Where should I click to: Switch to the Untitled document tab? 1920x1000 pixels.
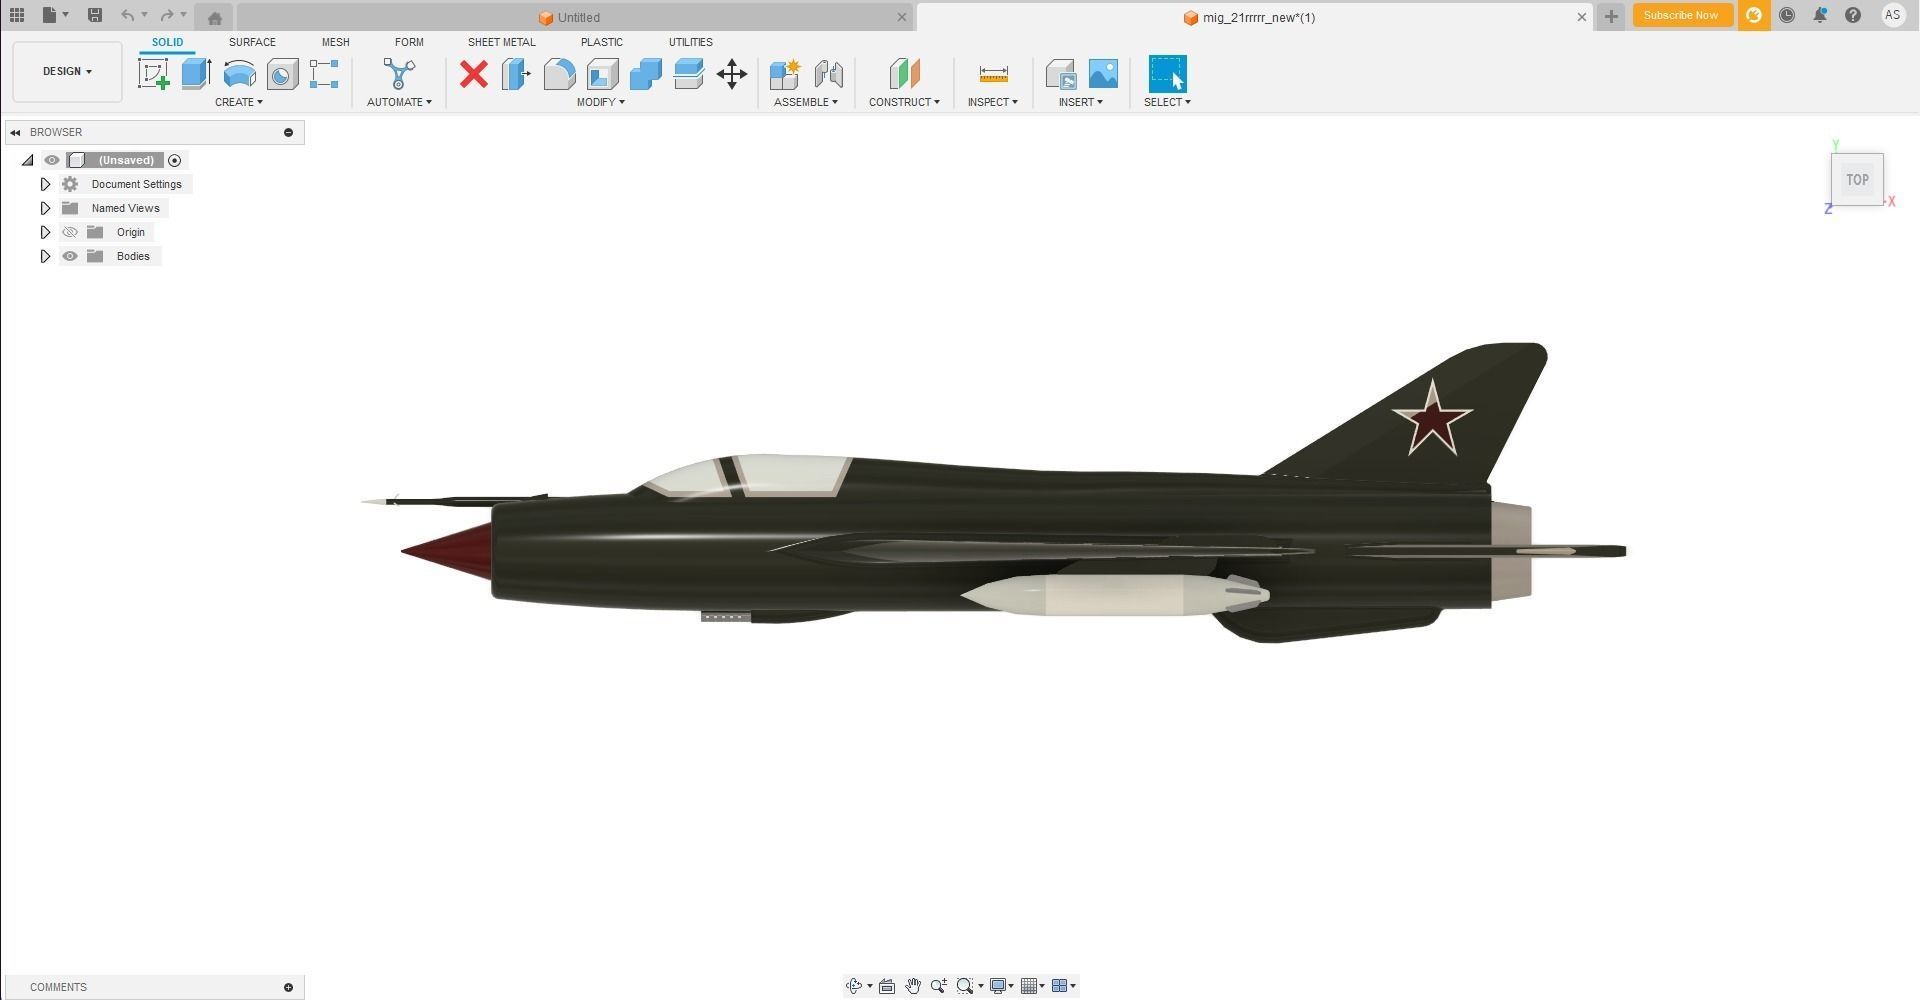click(x=575, y=17)
